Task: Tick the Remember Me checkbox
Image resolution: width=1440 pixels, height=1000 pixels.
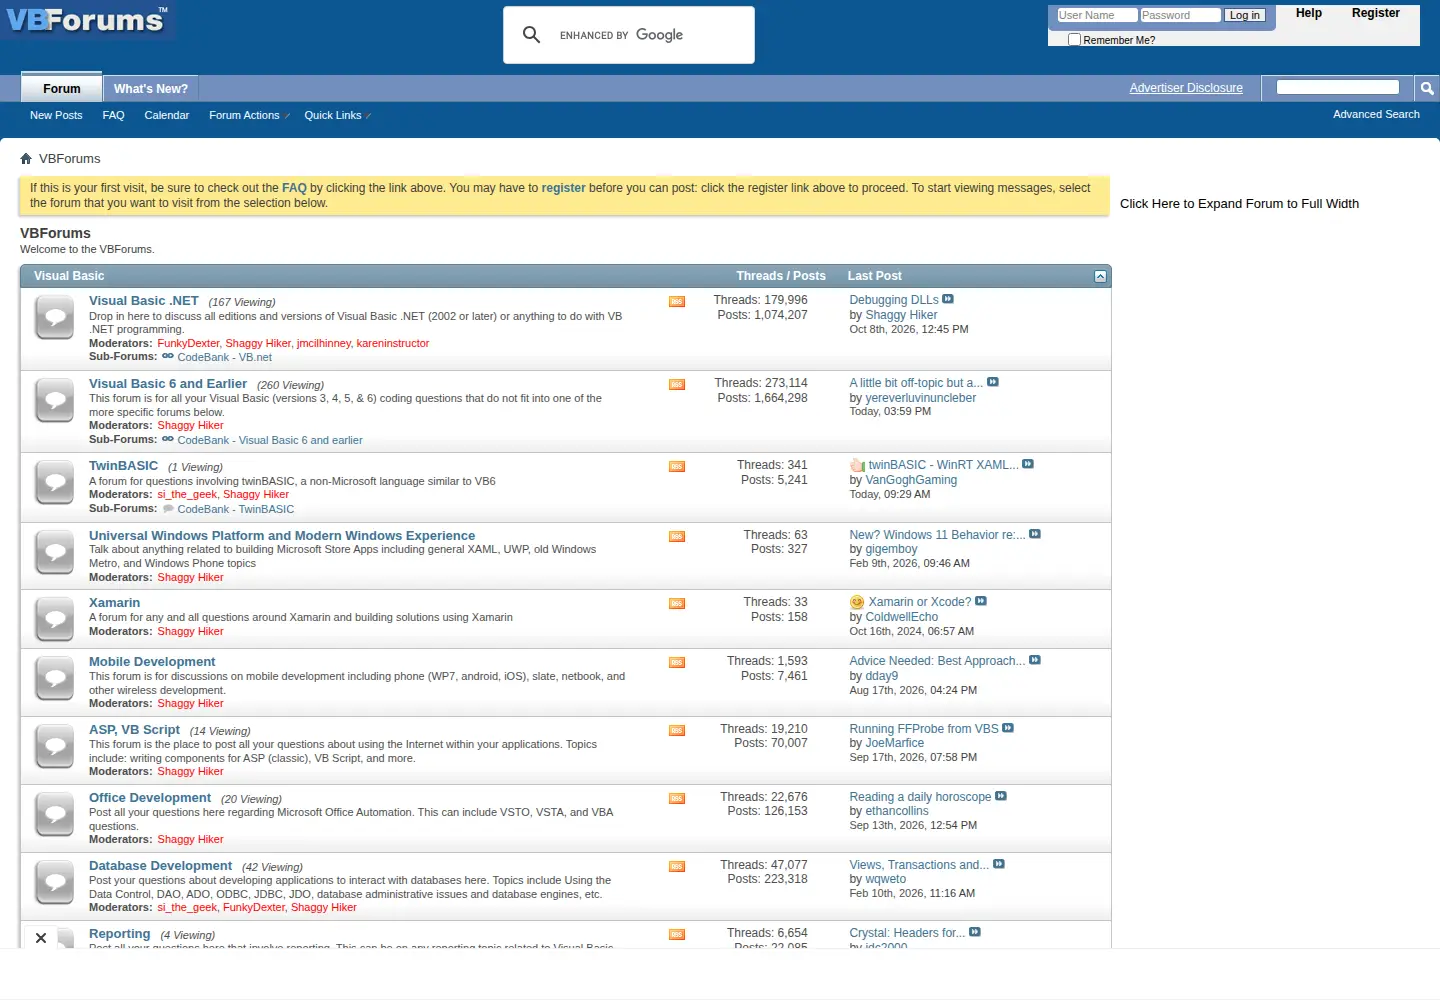Action: point(1074,40)
